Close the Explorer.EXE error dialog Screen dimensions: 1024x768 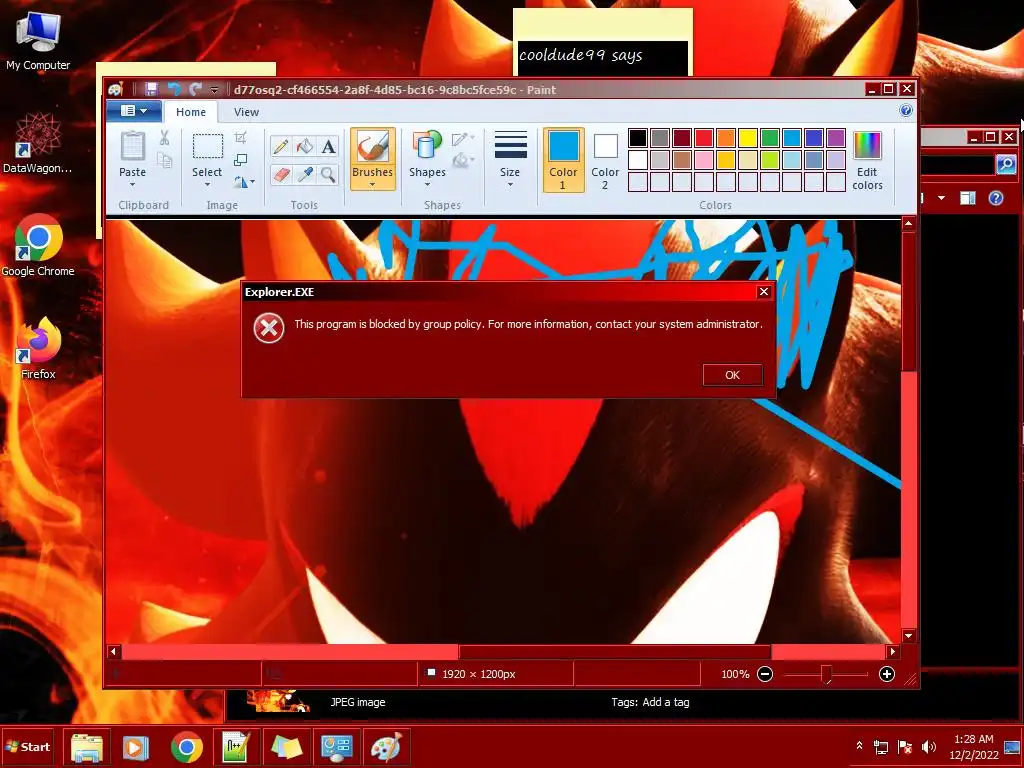coord(764,292)
